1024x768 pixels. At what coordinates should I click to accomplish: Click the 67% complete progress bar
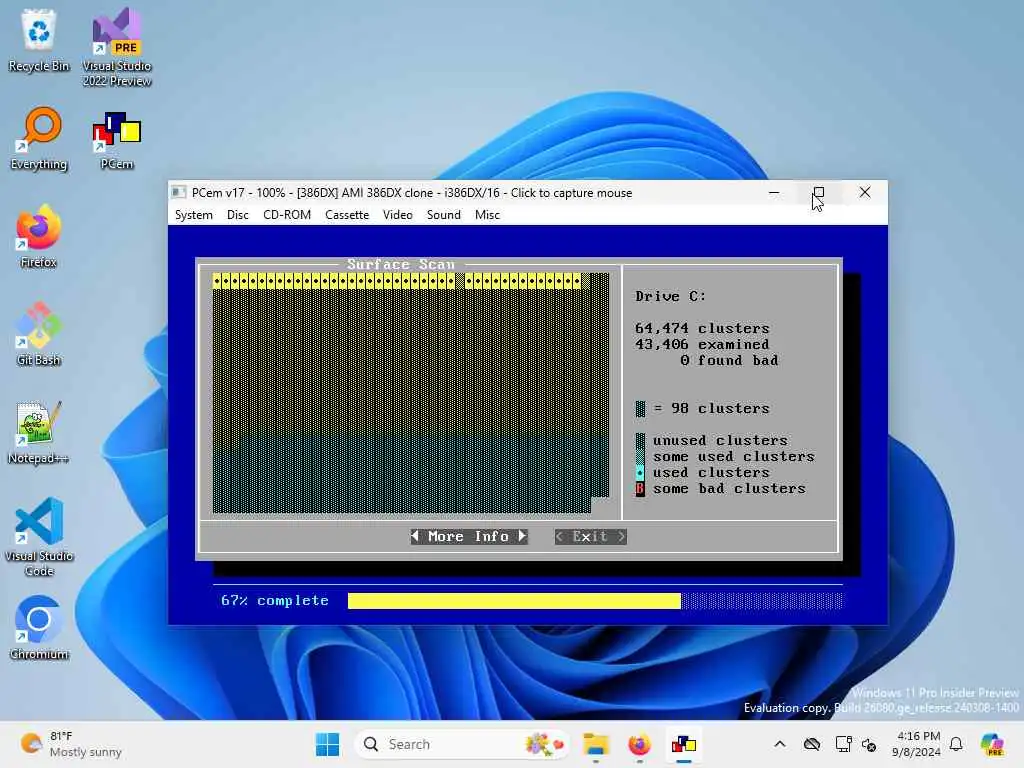pos(595,601)
